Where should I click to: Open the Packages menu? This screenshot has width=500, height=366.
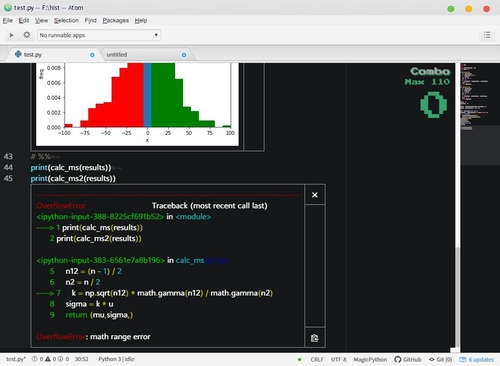coord(115,20)
